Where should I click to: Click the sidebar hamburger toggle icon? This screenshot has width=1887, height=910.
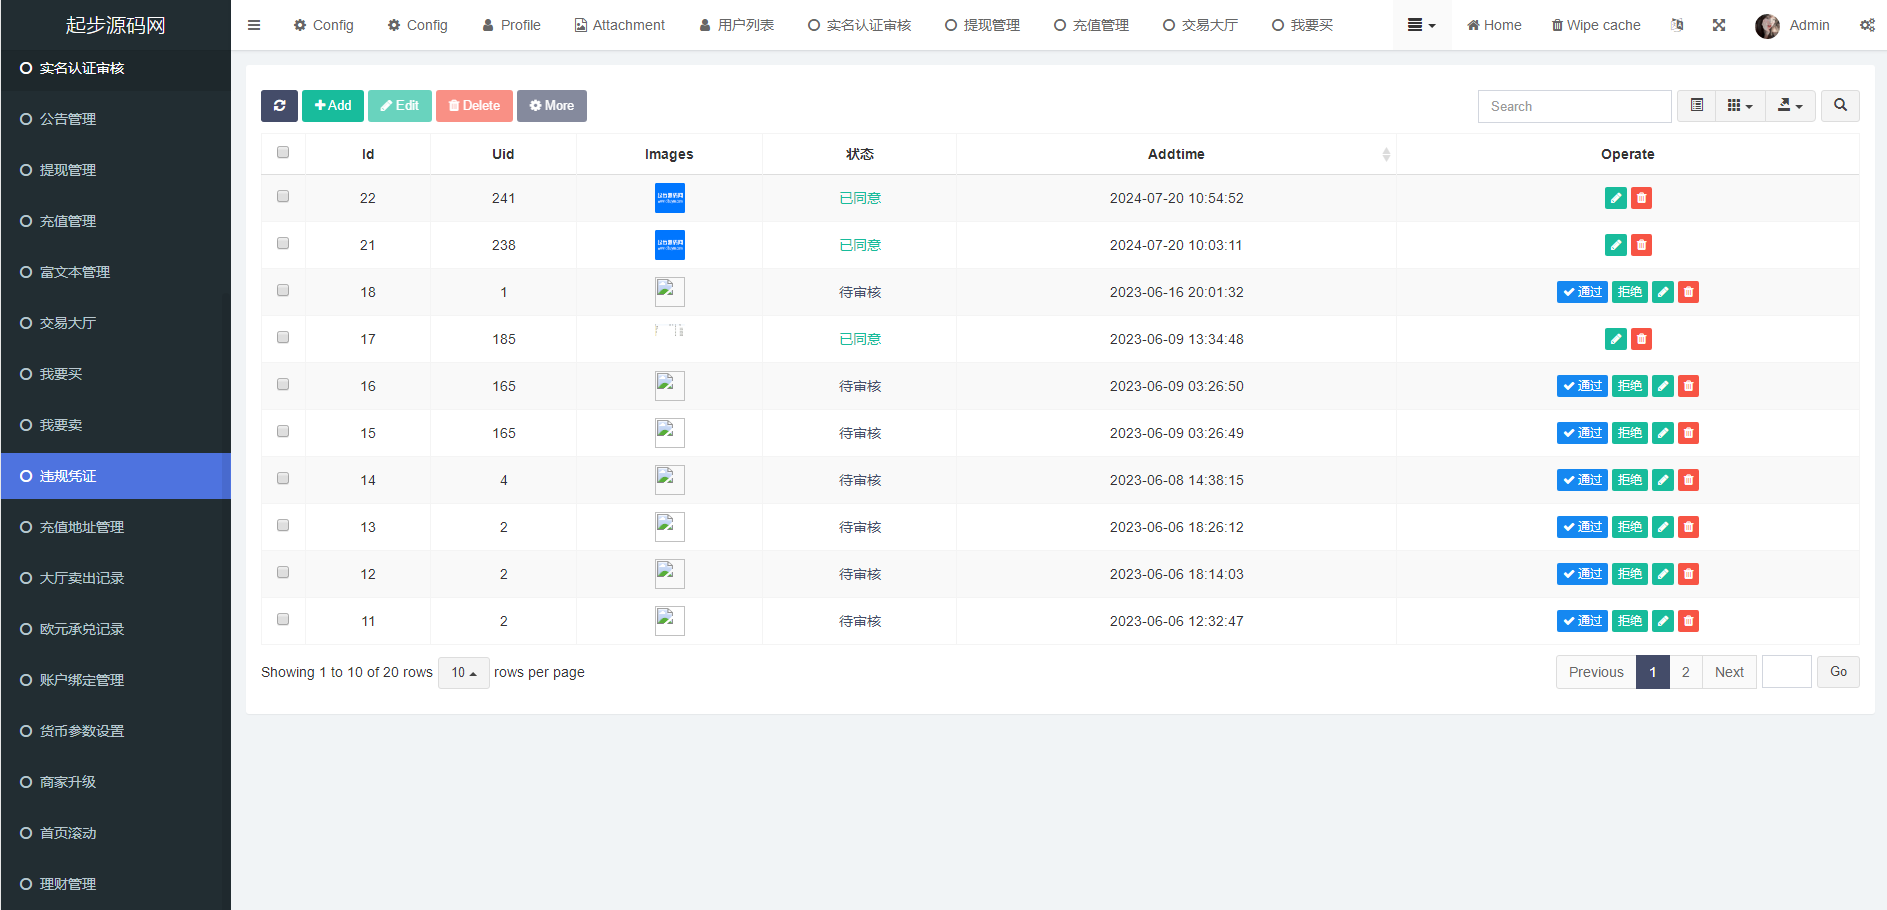click(x=254, y=25)
